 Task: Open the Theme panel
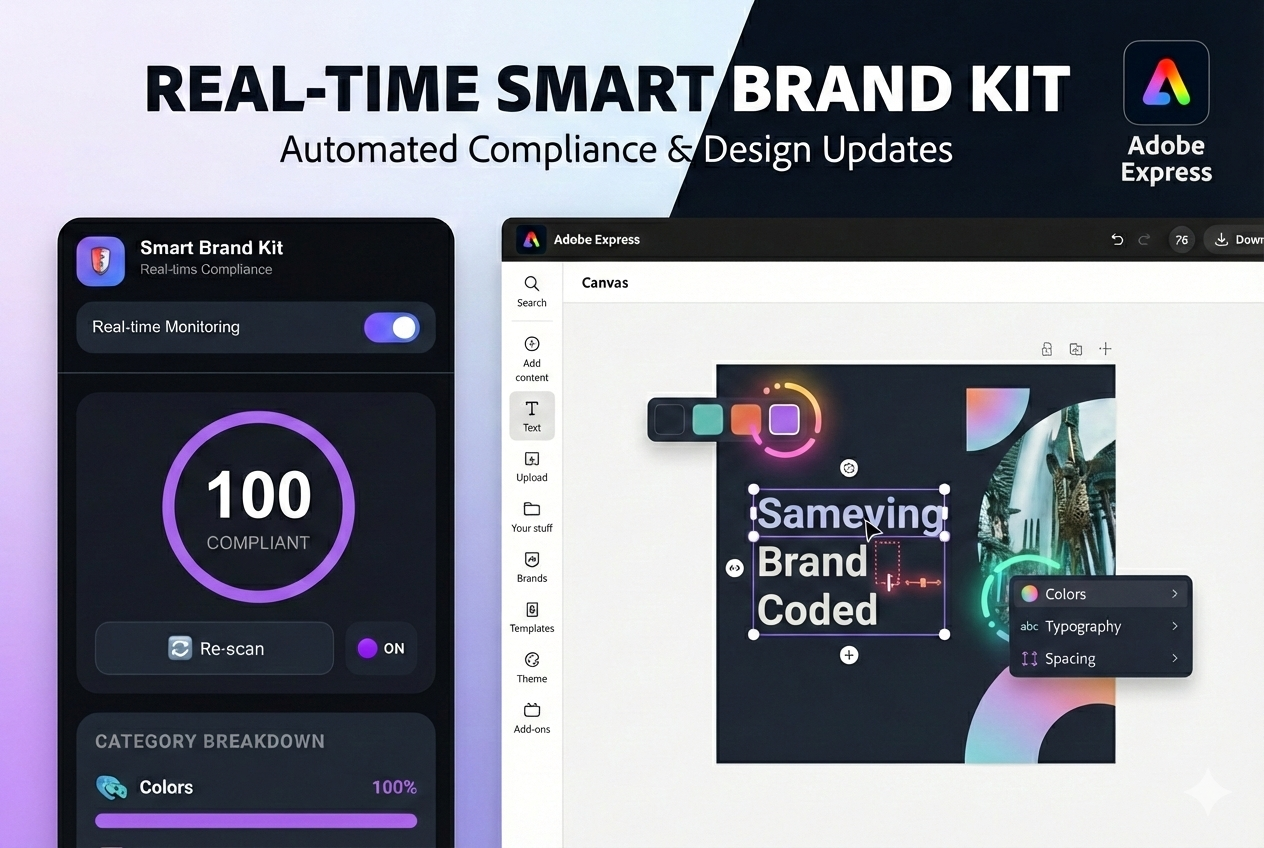[532, 667]
